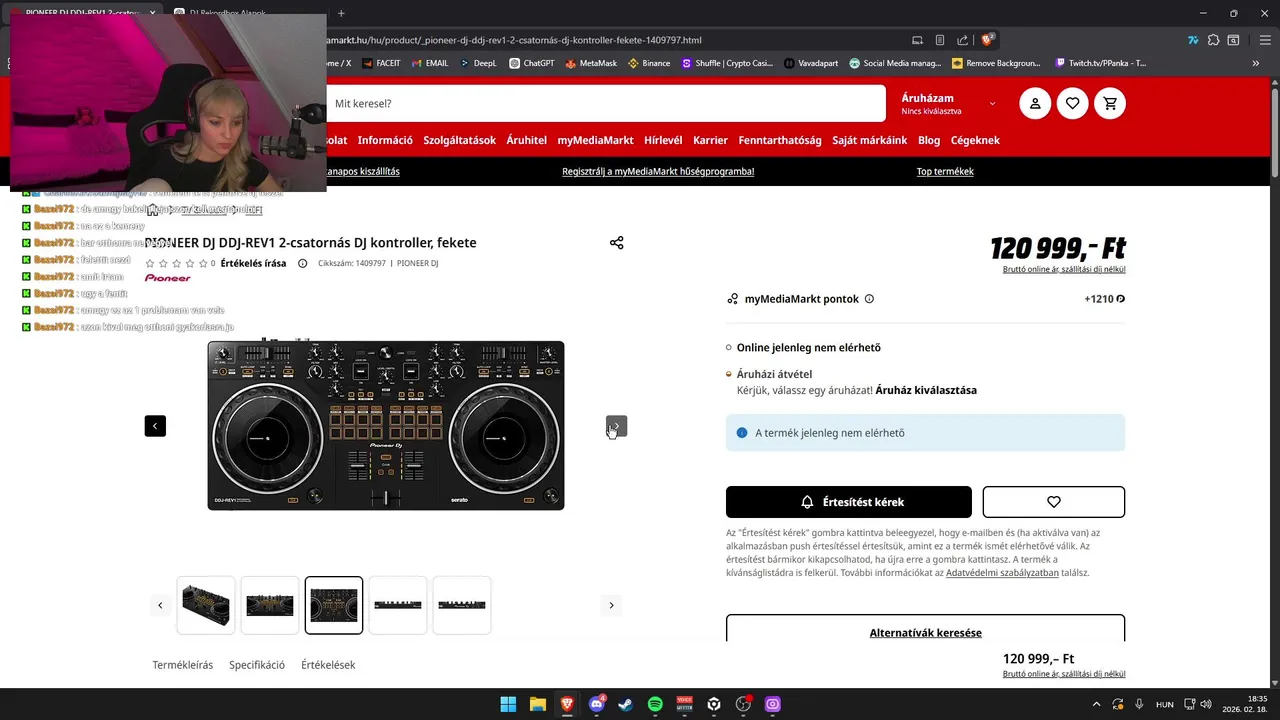Switch to the Értékelések tab

[x=328, y=665]
